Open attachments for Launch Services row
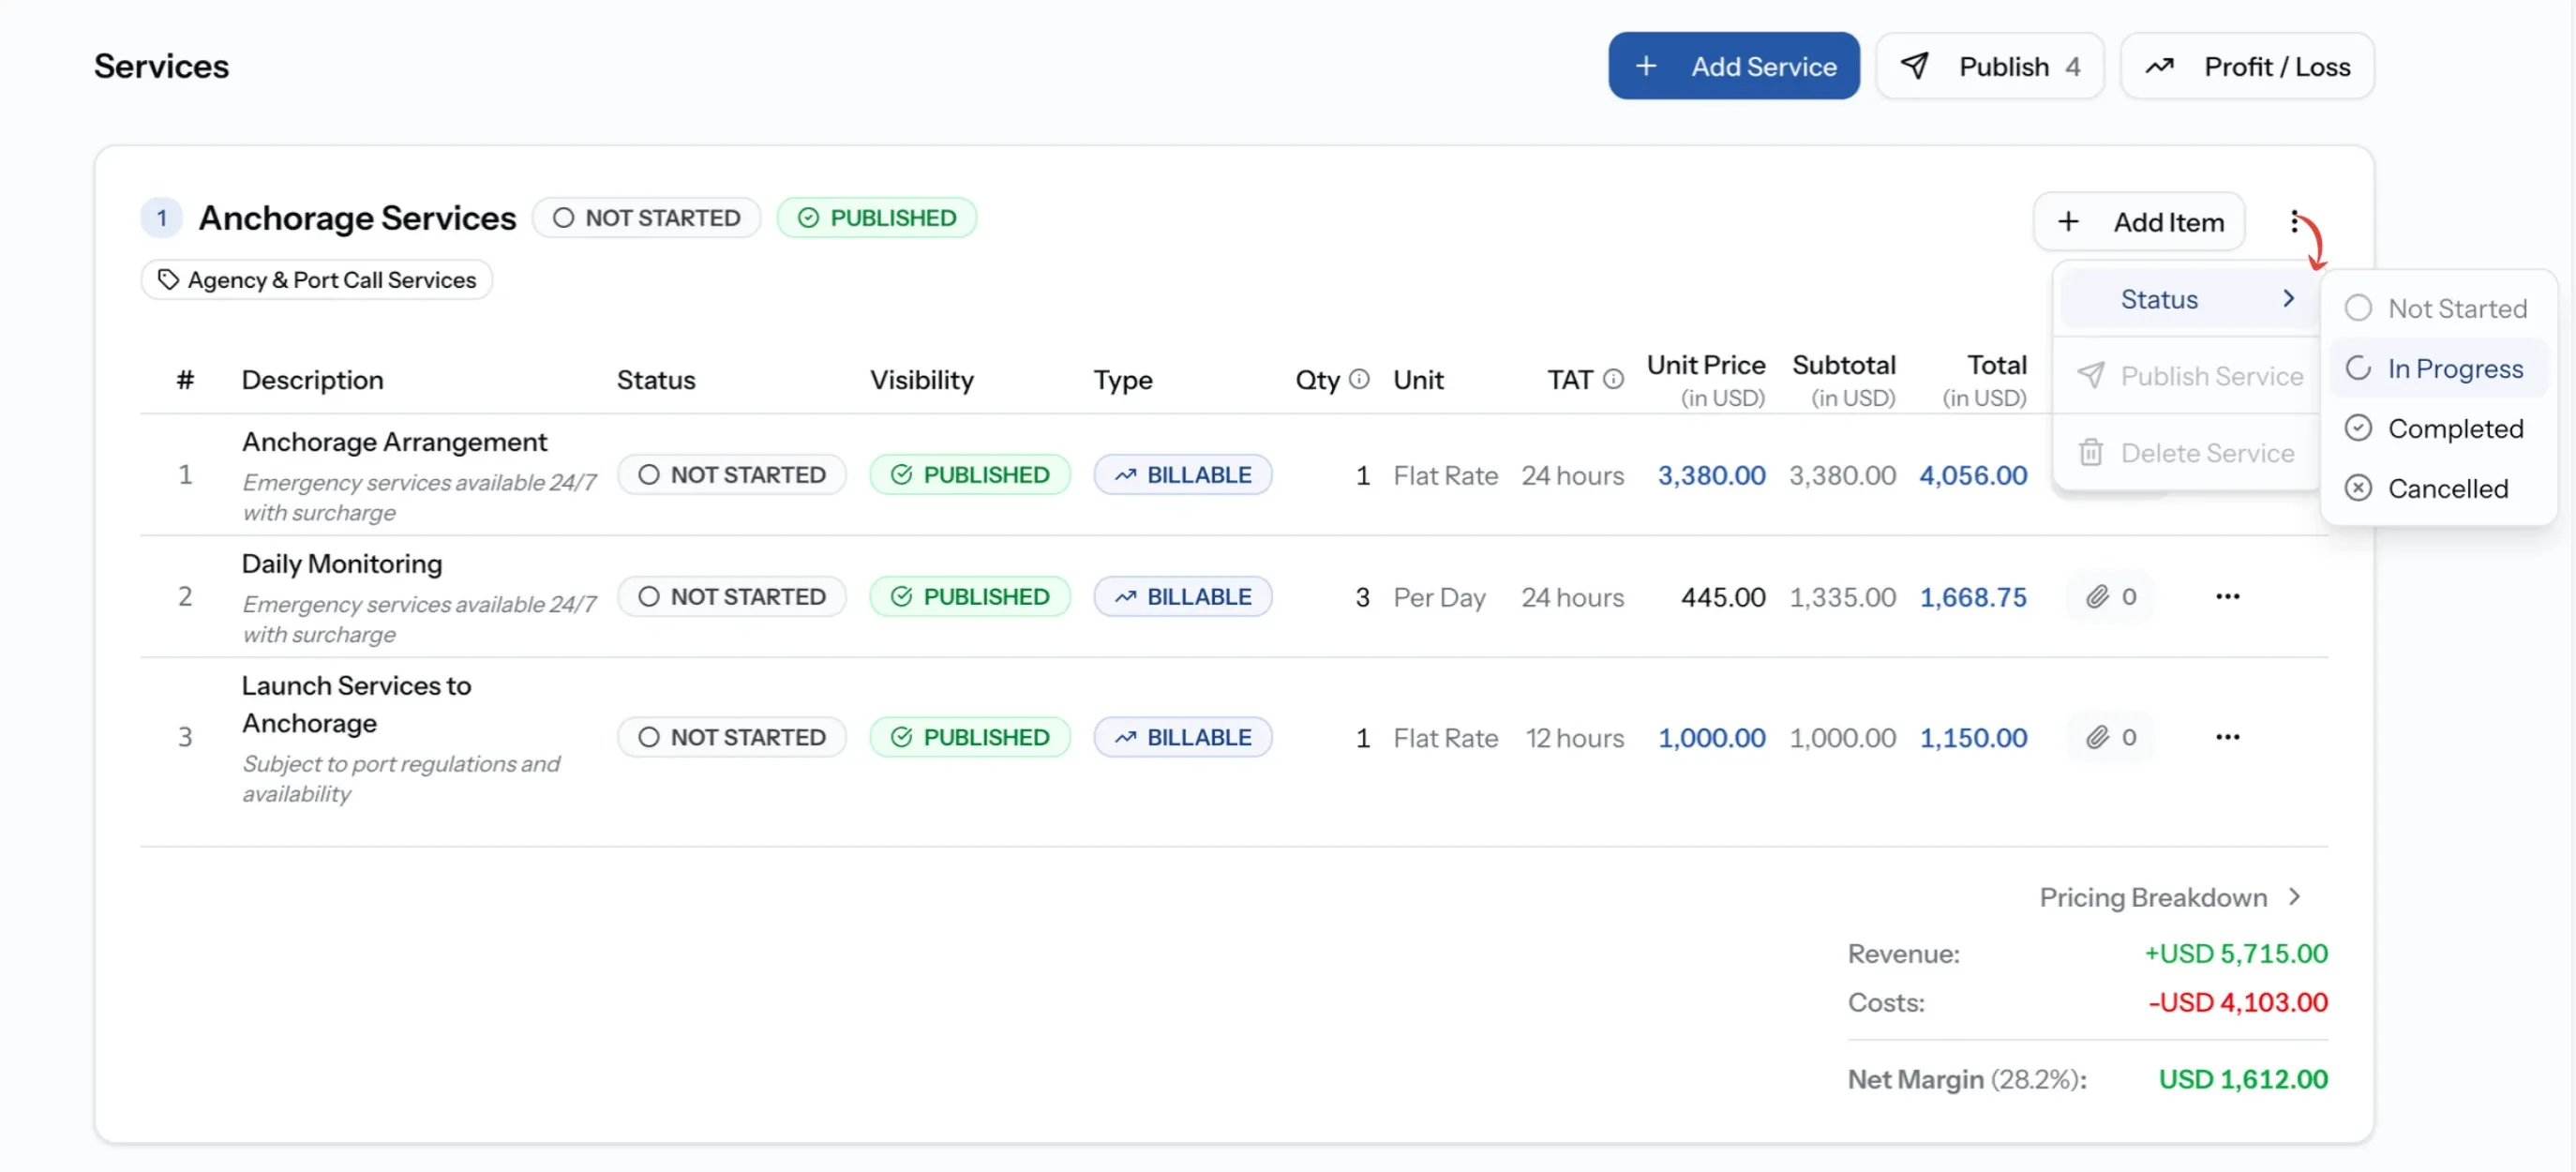Screen dimensions: 2576x1172 coord(2110,738)
